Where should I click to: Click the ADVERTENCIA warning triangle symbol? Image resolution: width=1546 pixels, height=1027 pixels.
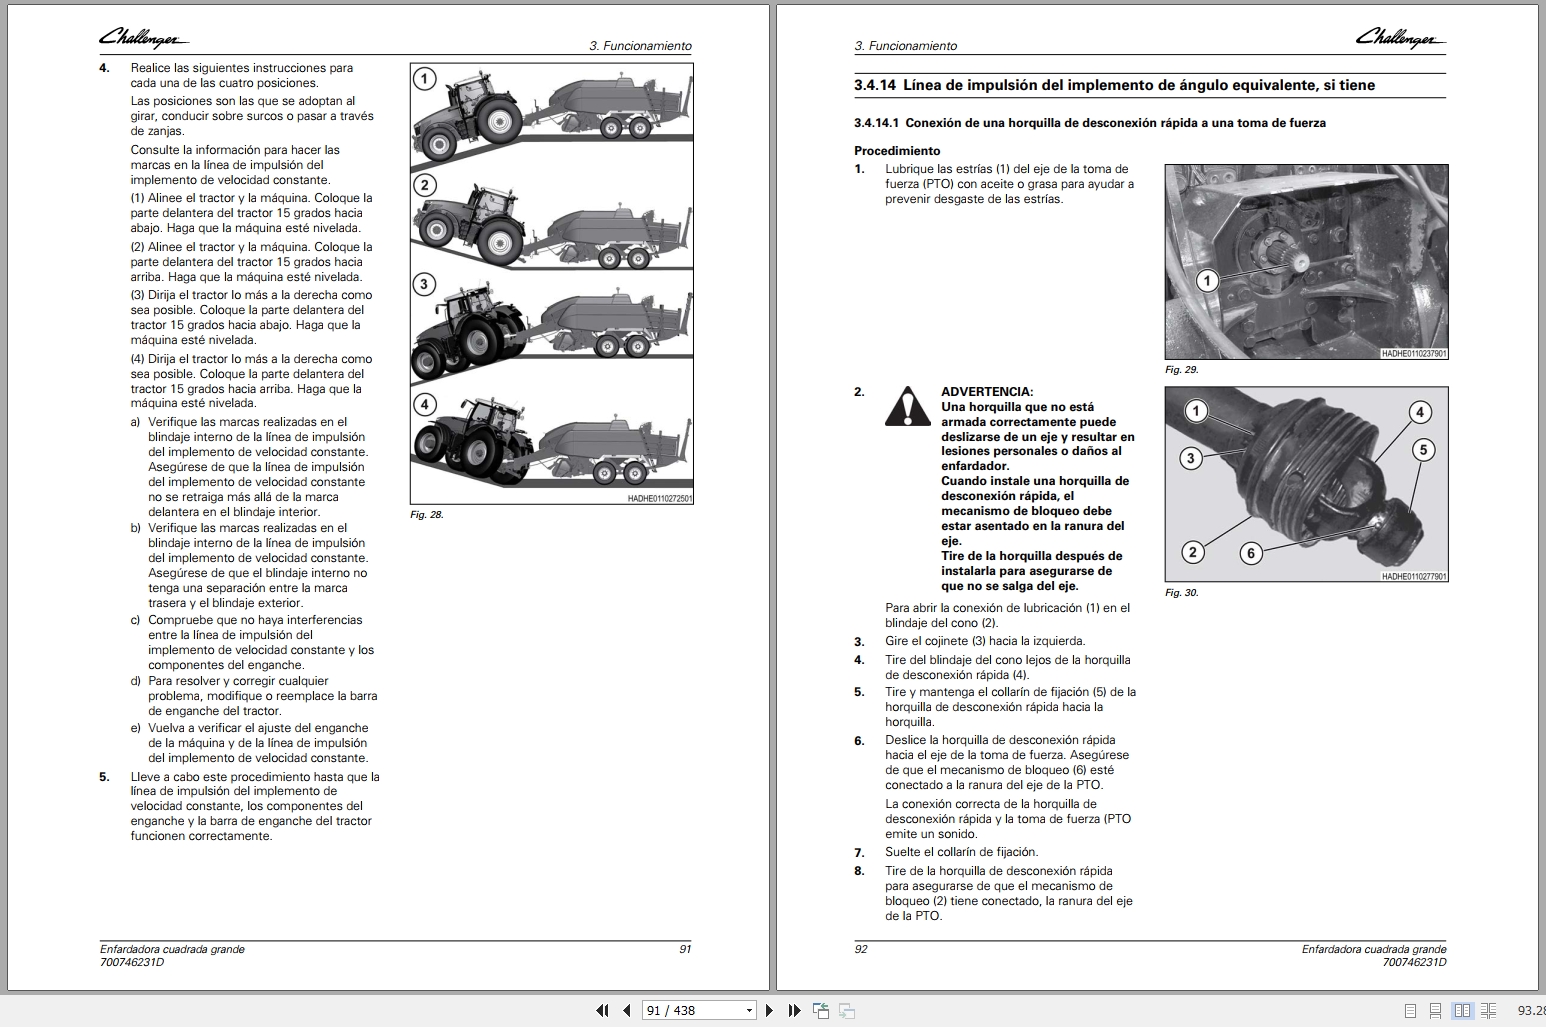click(x=907, y=406)
